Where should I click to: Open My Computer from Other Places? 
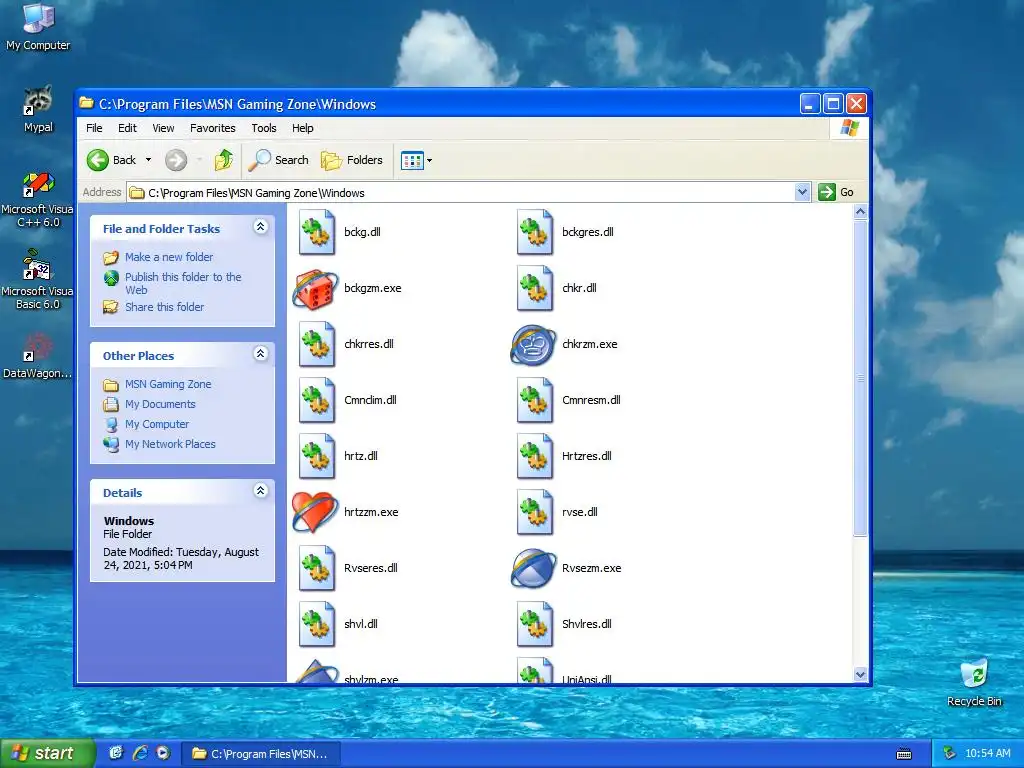pyautogui.click(x=157, y=424)
